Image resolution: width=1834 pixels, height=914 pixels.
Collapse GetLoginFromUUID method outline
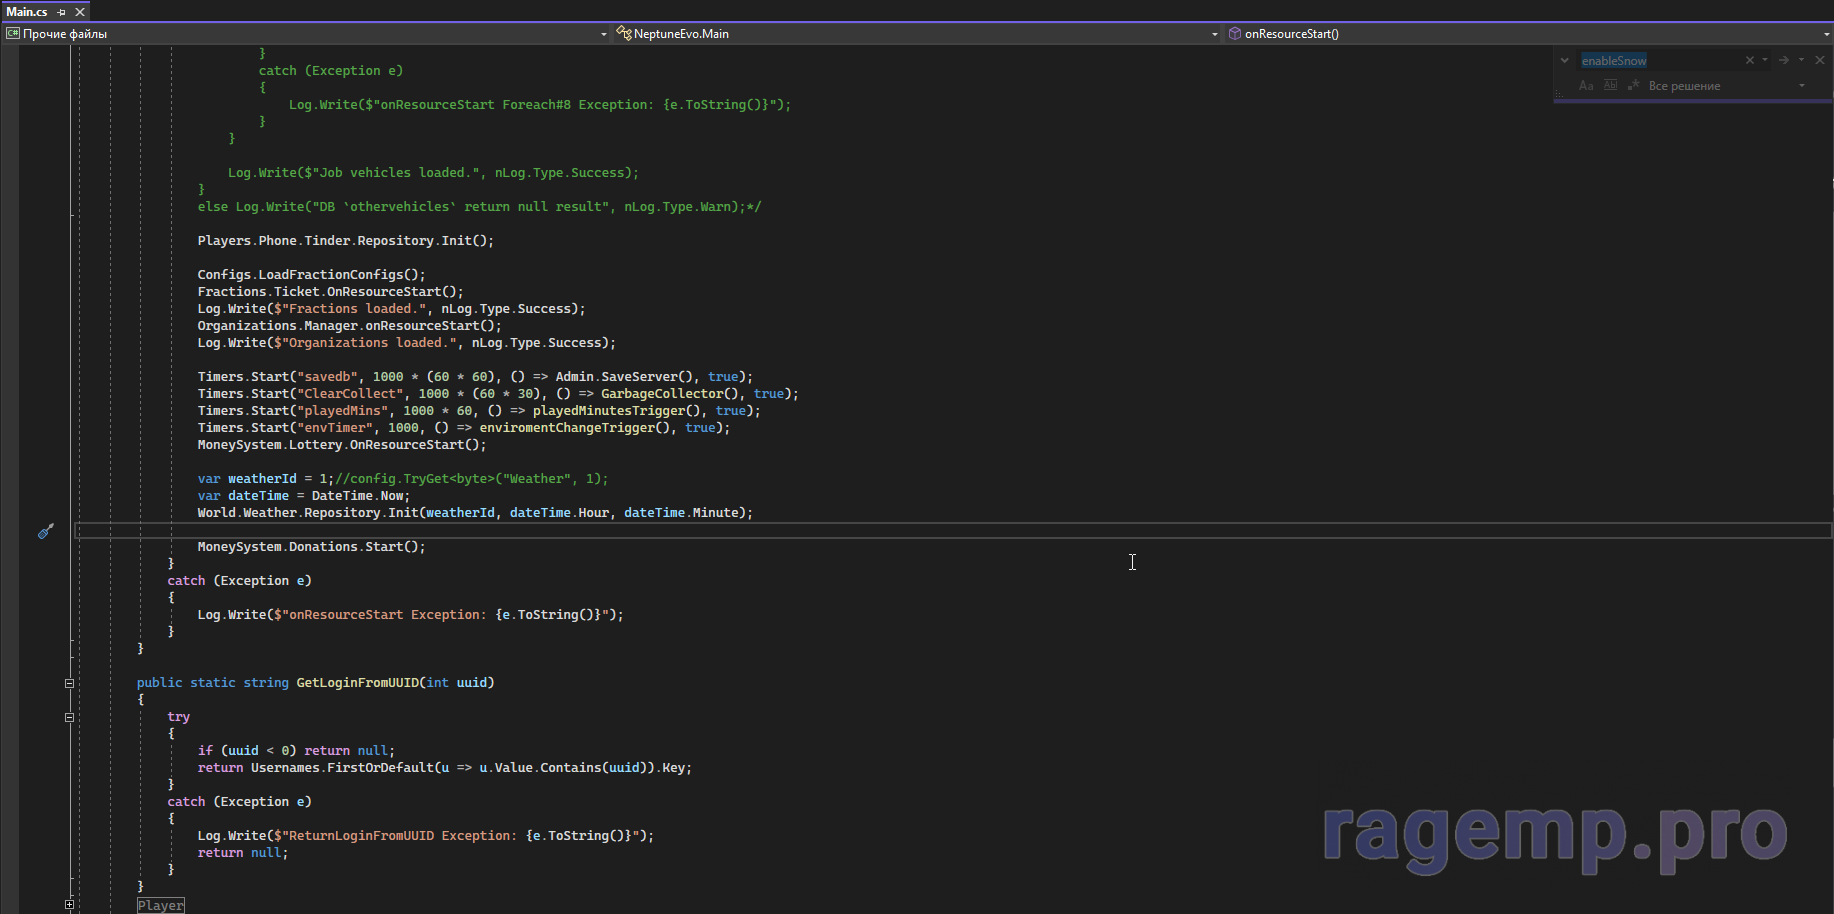(x=69, y=683)
